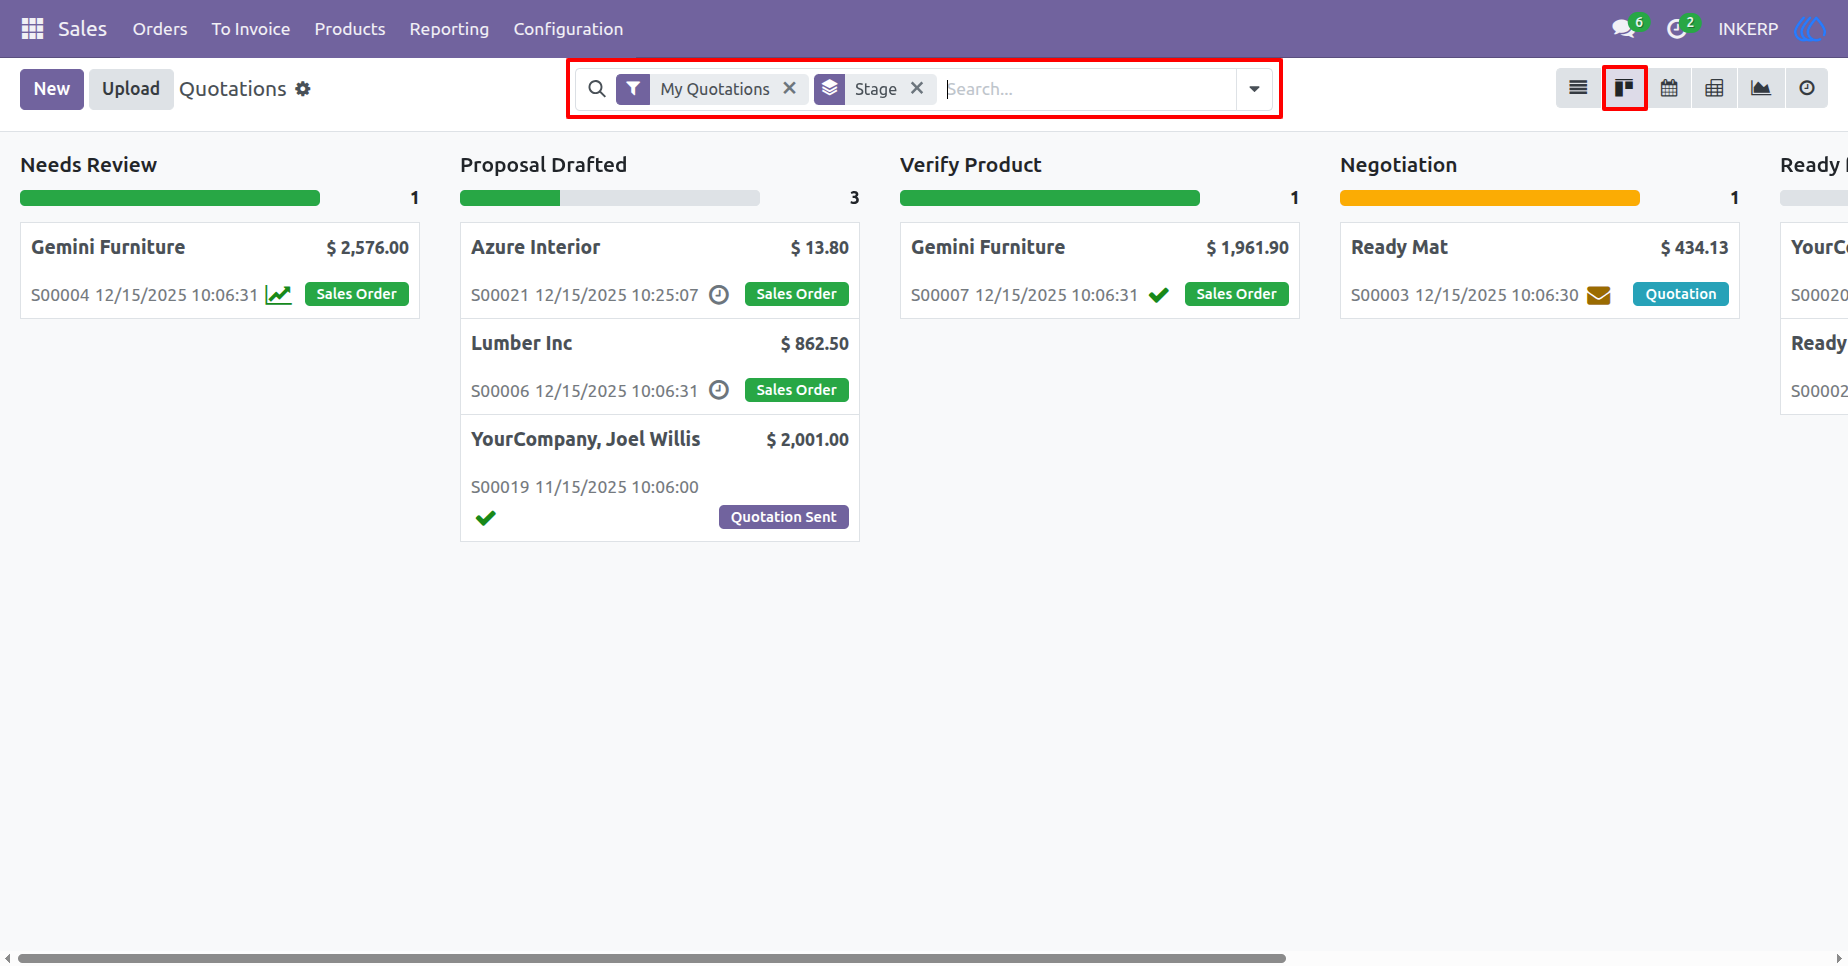Switch to the Calendar view icon
Viewport: 1848px width, 966px height.
pyautogui.click(x=1669, y=88)
